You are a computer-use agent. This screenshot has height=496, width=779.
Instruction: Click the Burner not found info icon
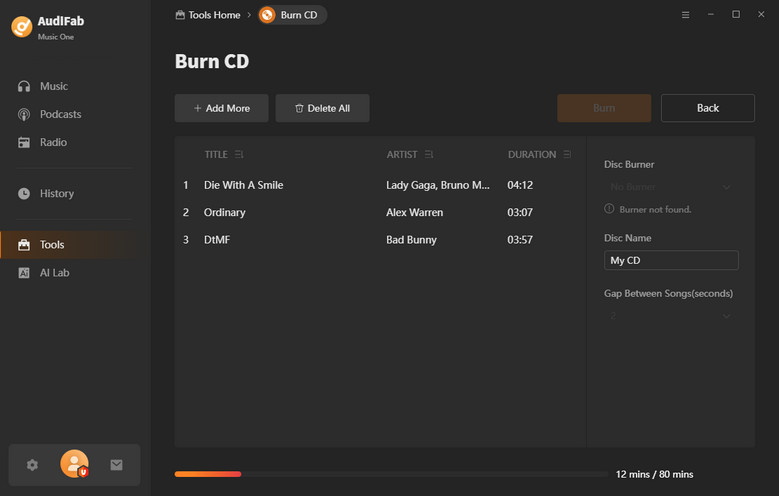click(609, 209)
